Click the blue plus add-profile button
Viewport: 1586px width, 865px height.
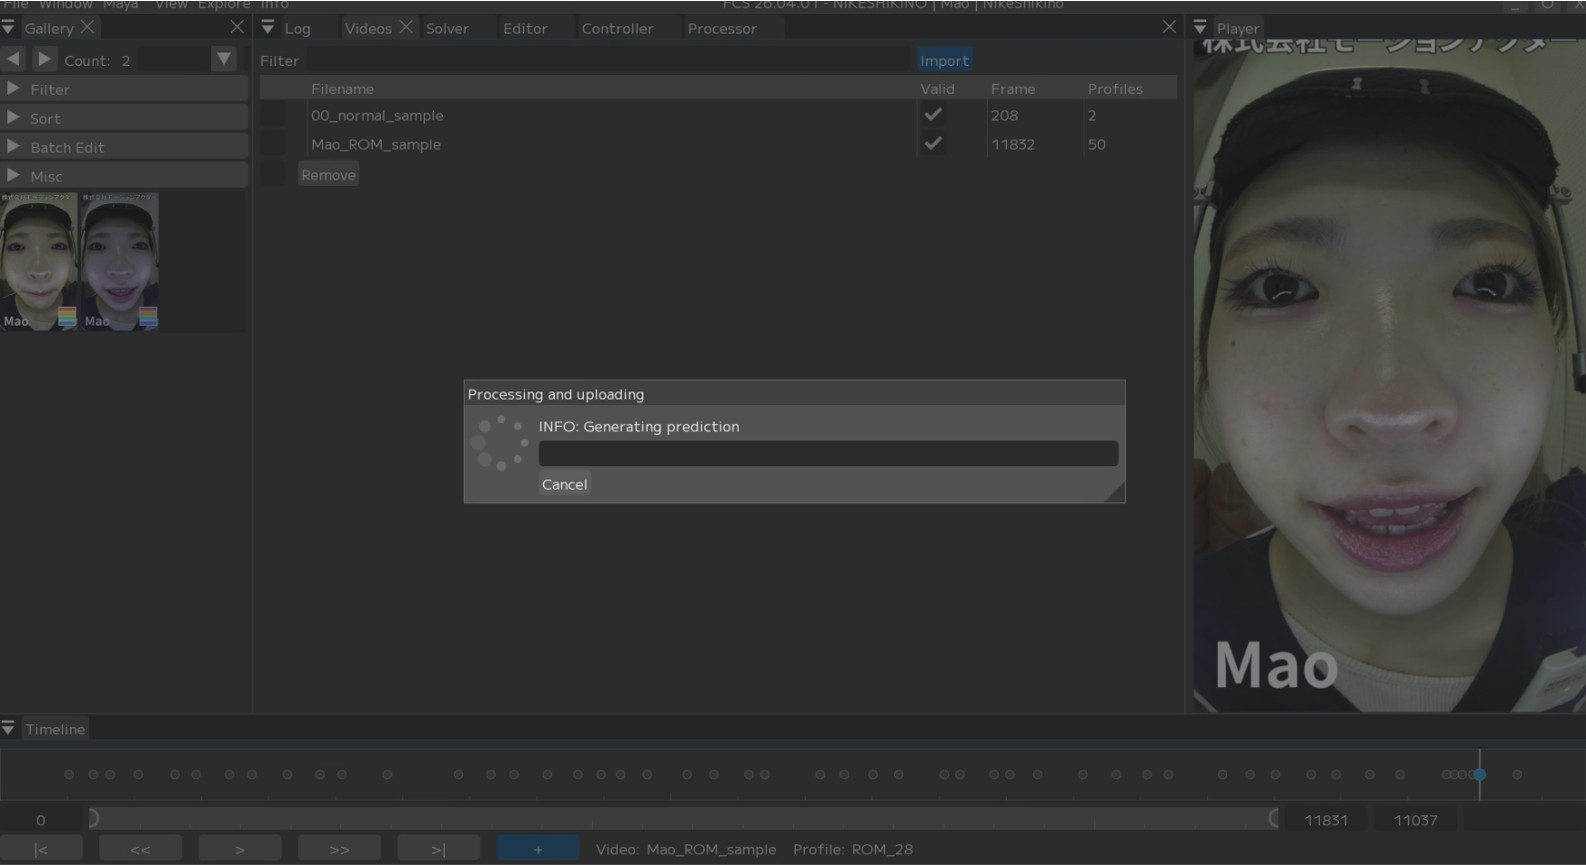coord(538,849)
